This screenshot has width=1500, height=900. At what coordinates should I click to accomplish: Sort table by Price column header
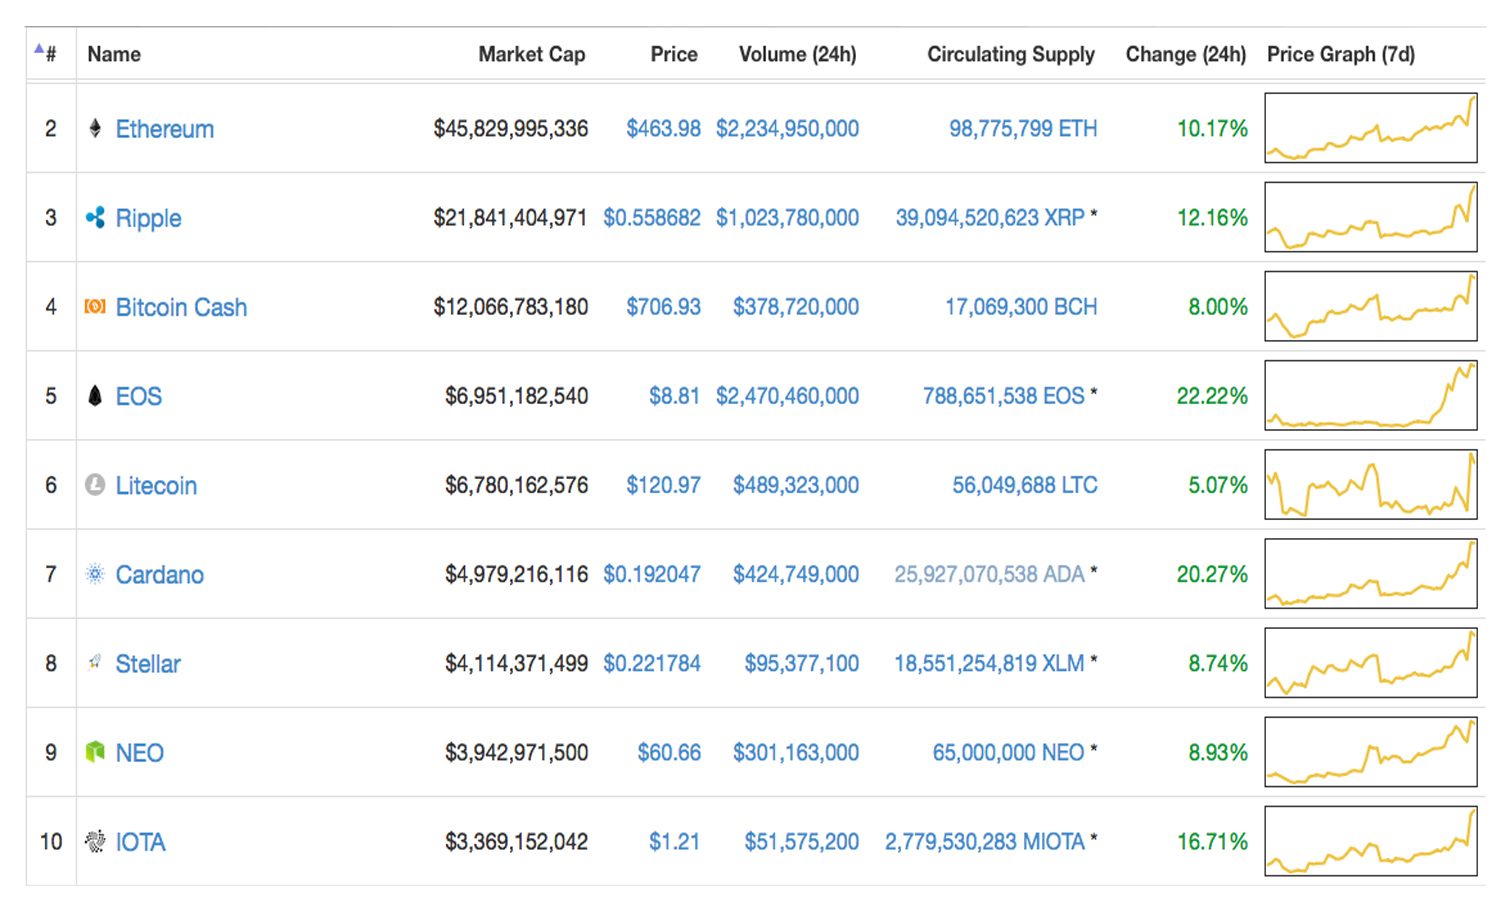(674, 54)
